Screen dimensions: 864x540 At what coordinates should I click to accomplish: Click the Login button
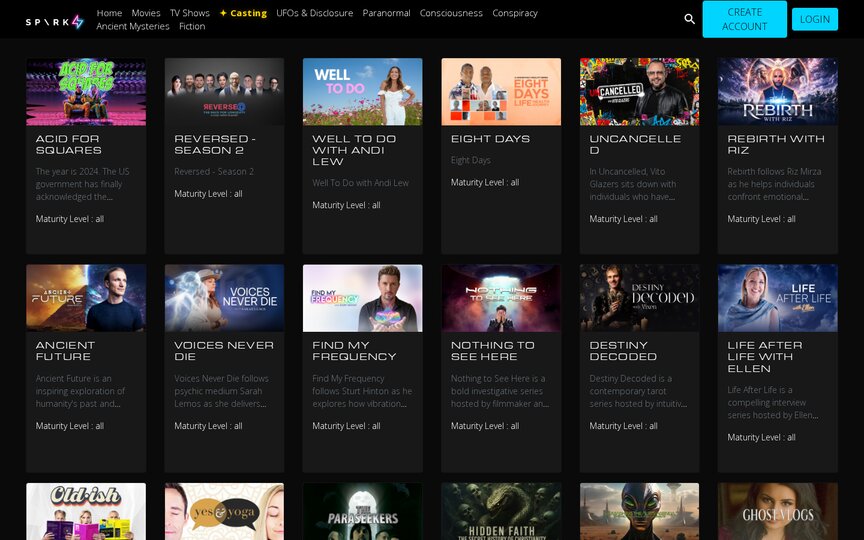[815, 19]
